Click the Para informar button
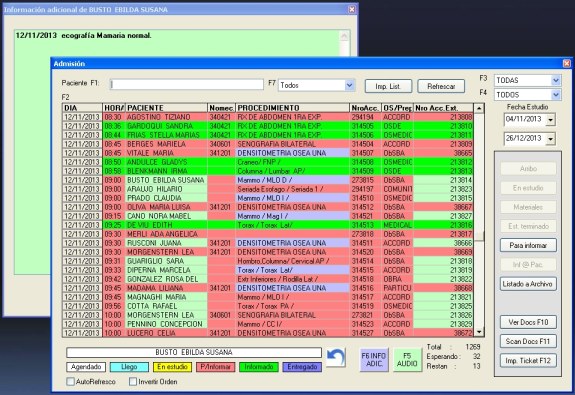This screenshot has width=575, height=395. click(528, 245)
